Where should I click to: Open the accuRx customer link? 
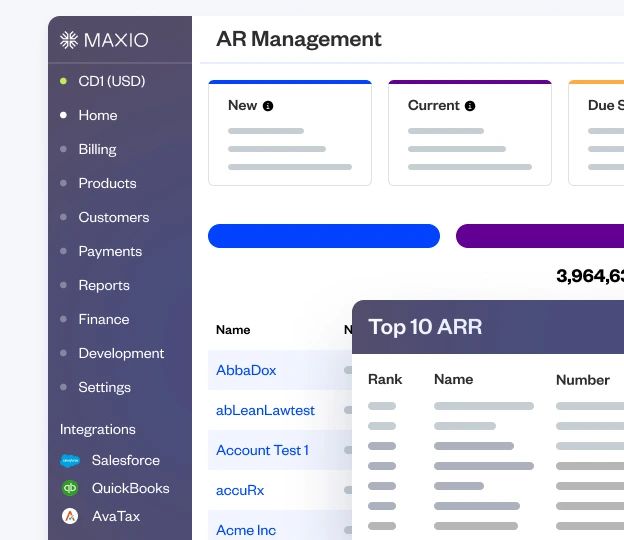(240, 490)
